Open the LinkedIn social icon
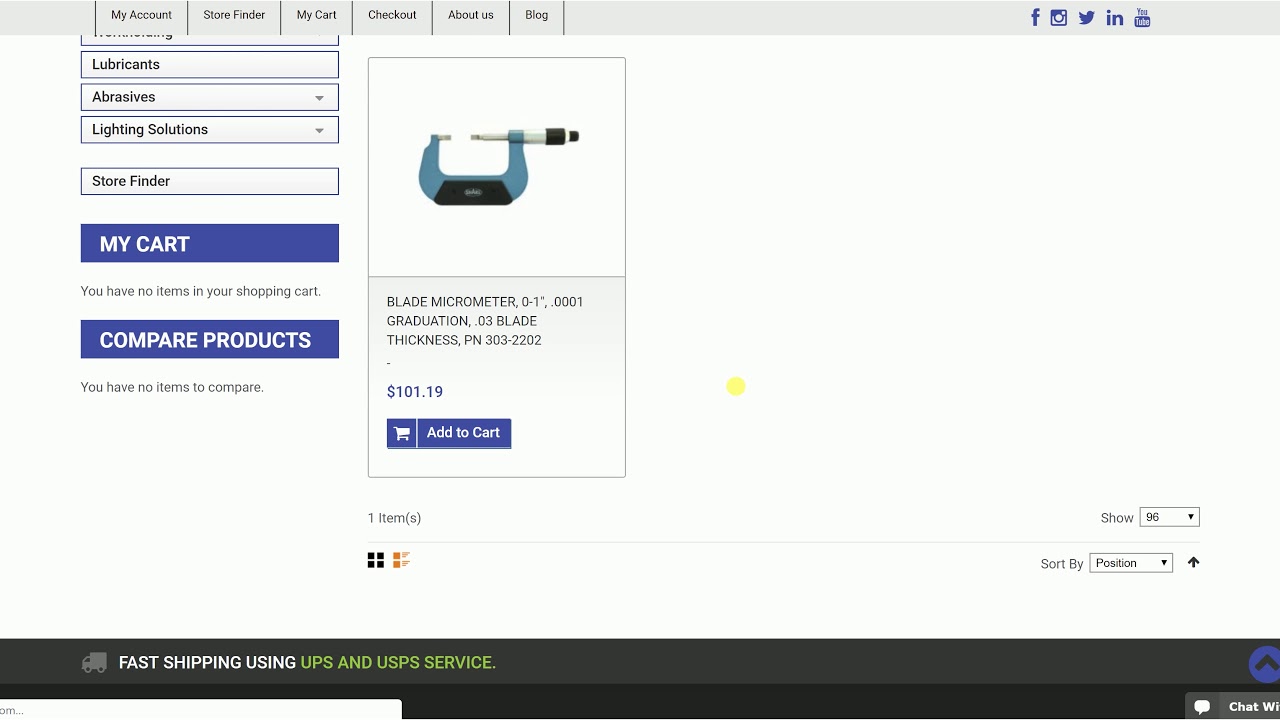Viewport: 1280px width, 720px height. (1114, 17)
